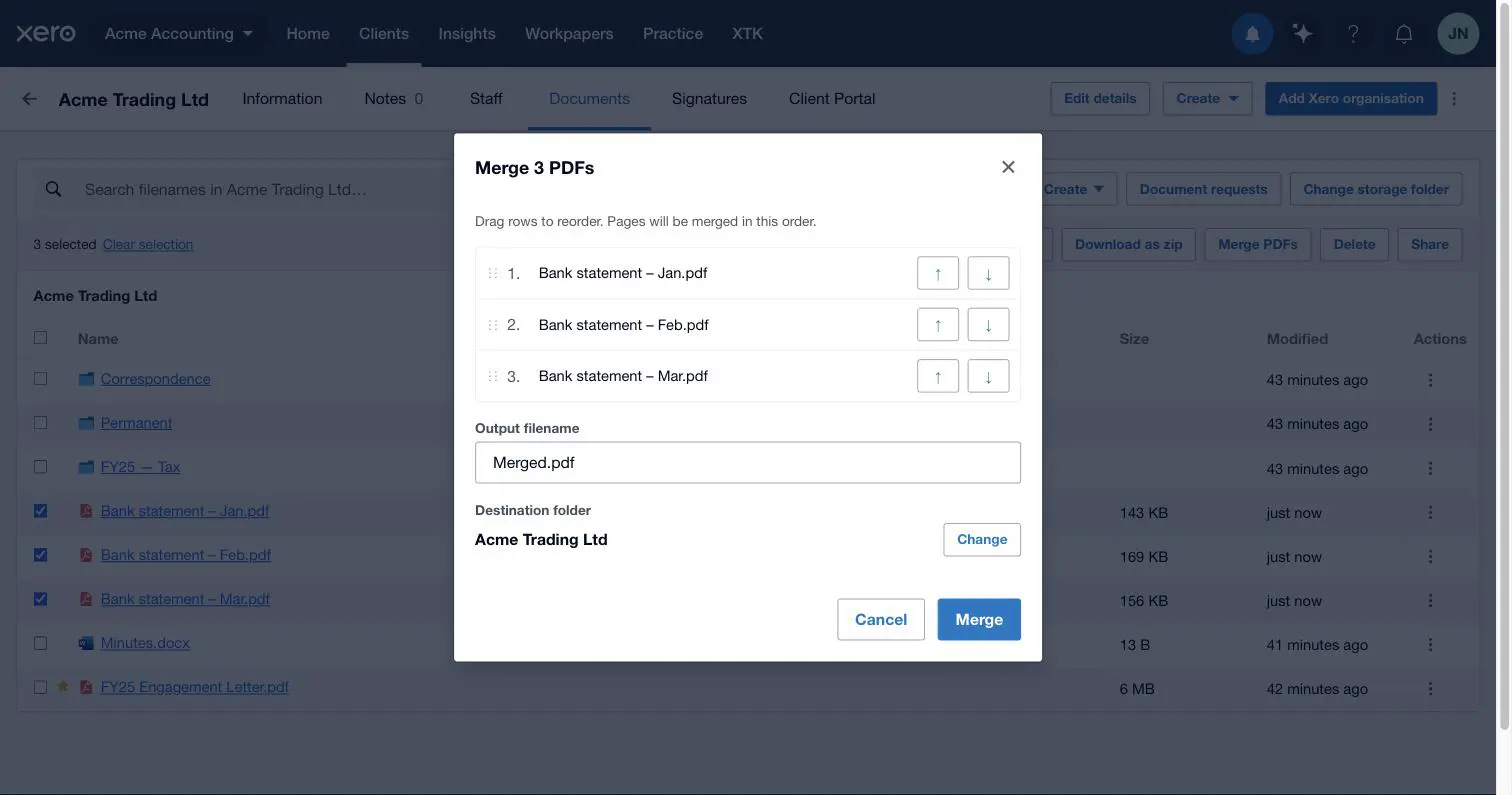Open the Workpapers menu

[x=569, y=33]
